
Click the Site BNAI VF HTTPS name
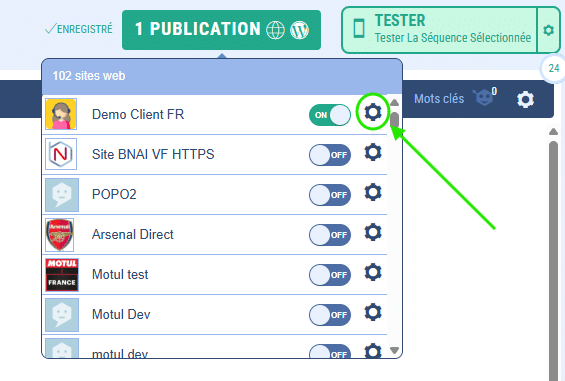(x=153, y=154)
